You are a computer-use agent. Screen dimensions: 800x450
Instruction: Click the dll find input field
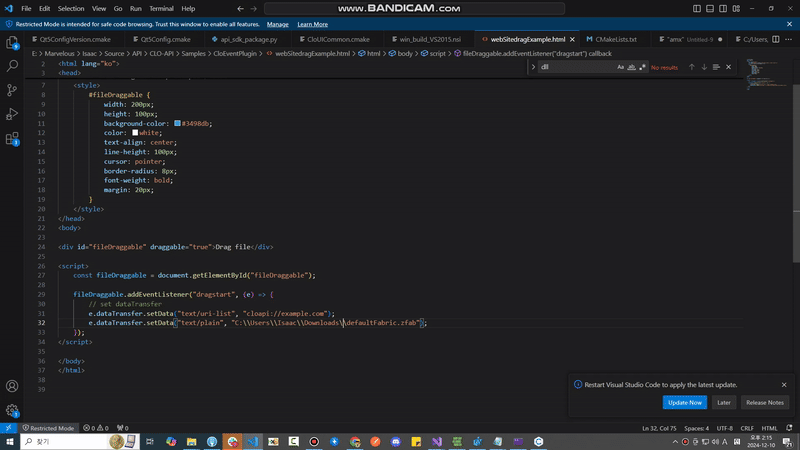(x=577, y=67)
